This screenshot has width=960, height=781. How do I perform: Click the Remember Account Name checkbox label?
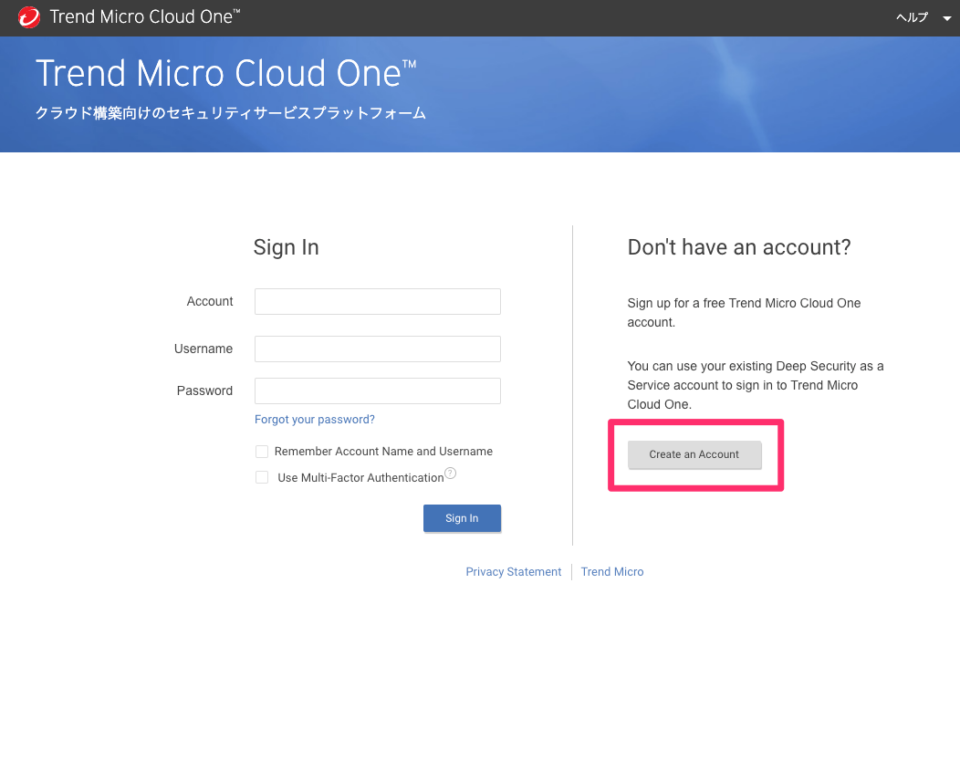point(382,451)
